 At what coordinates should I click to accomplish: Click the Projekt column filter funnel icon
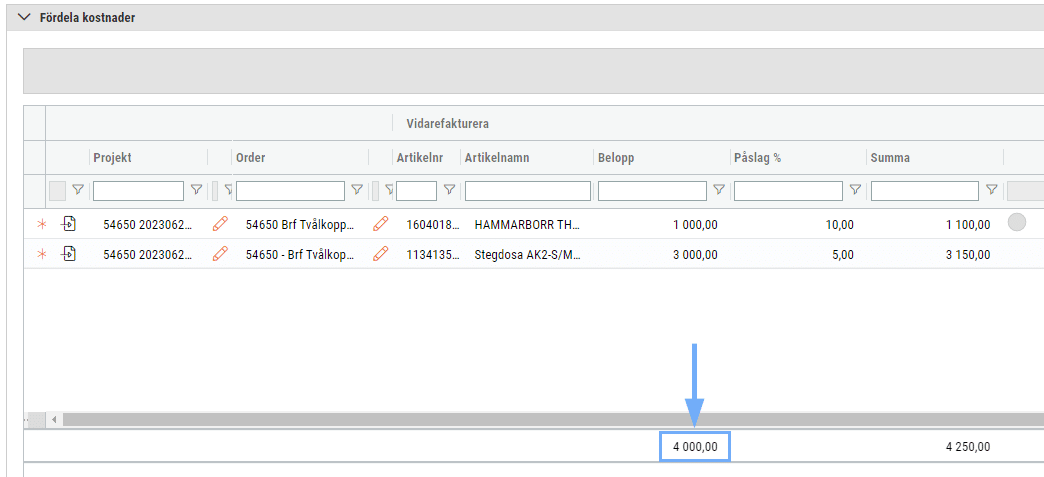pos(196,191)
